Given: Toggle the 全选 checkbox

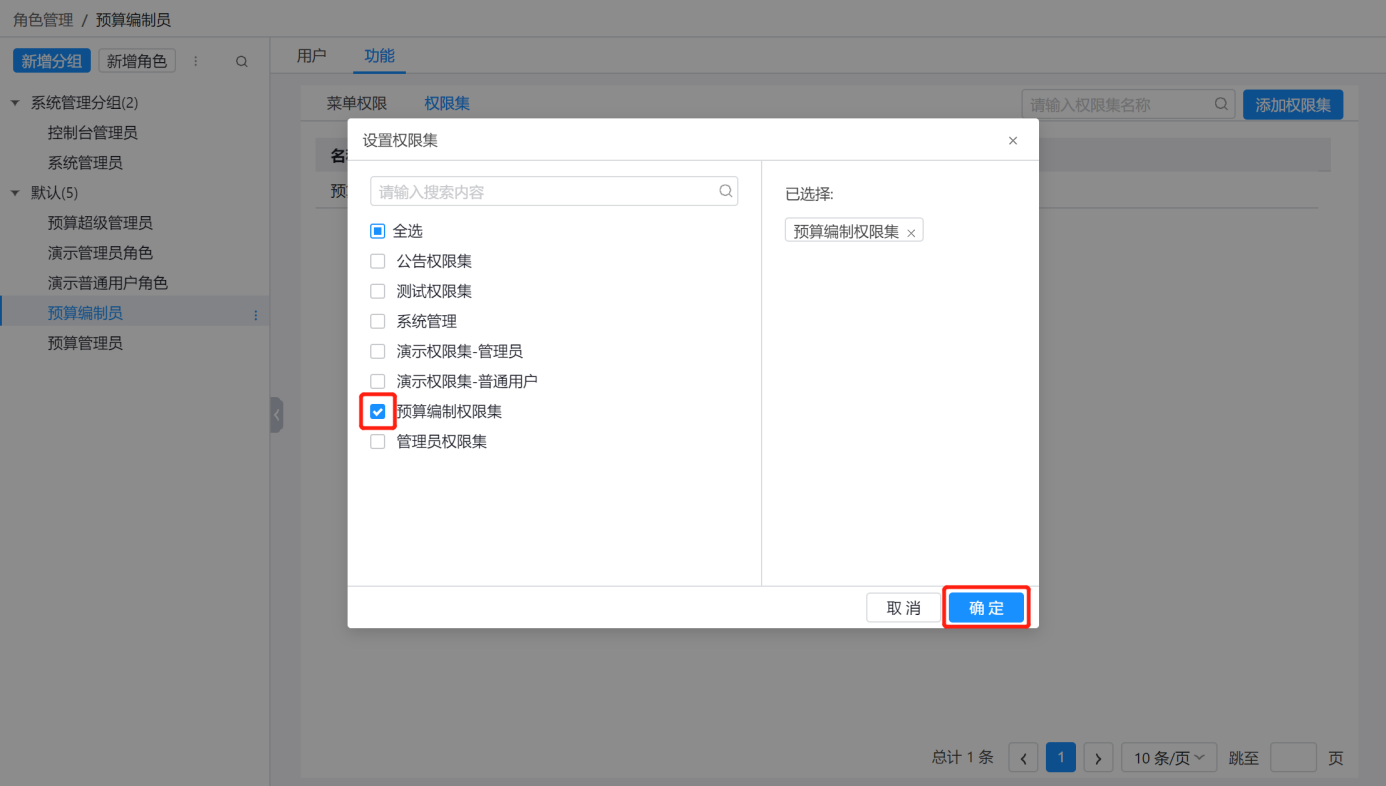Looking at the screenshot, I should click(378, 231).
